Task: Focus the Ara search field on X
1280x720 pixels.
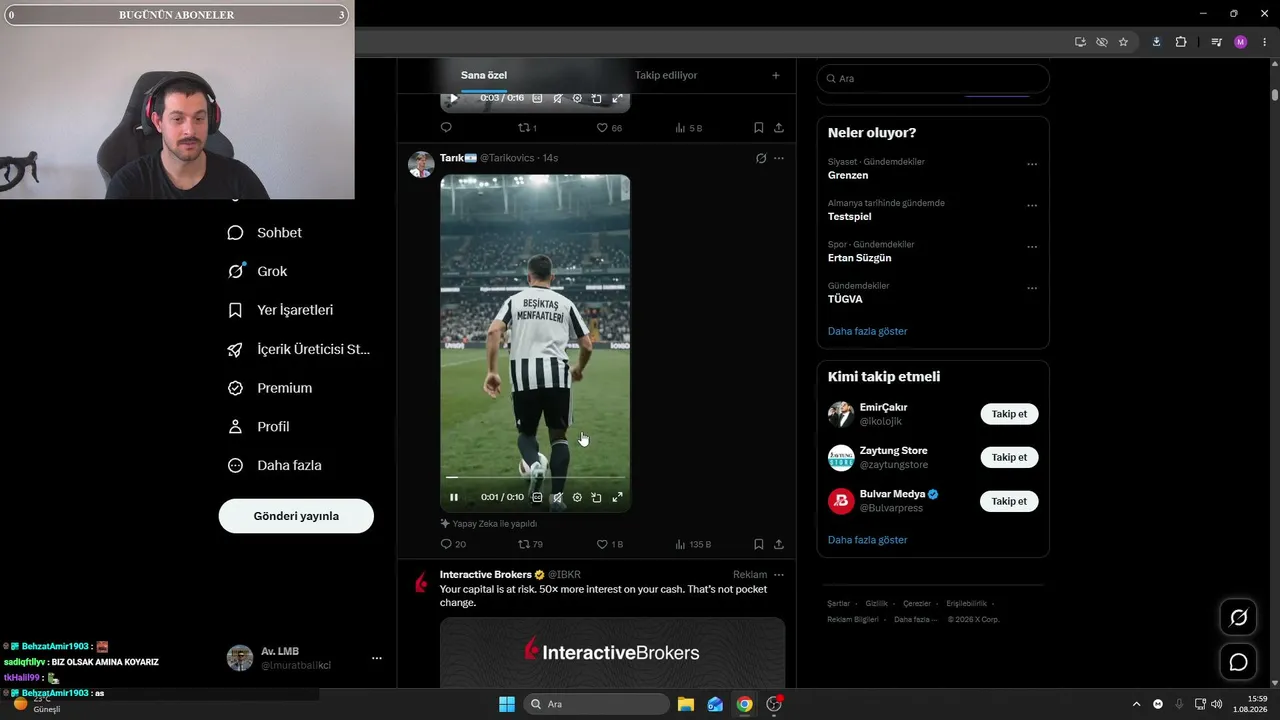Action: tap(933, 78)
